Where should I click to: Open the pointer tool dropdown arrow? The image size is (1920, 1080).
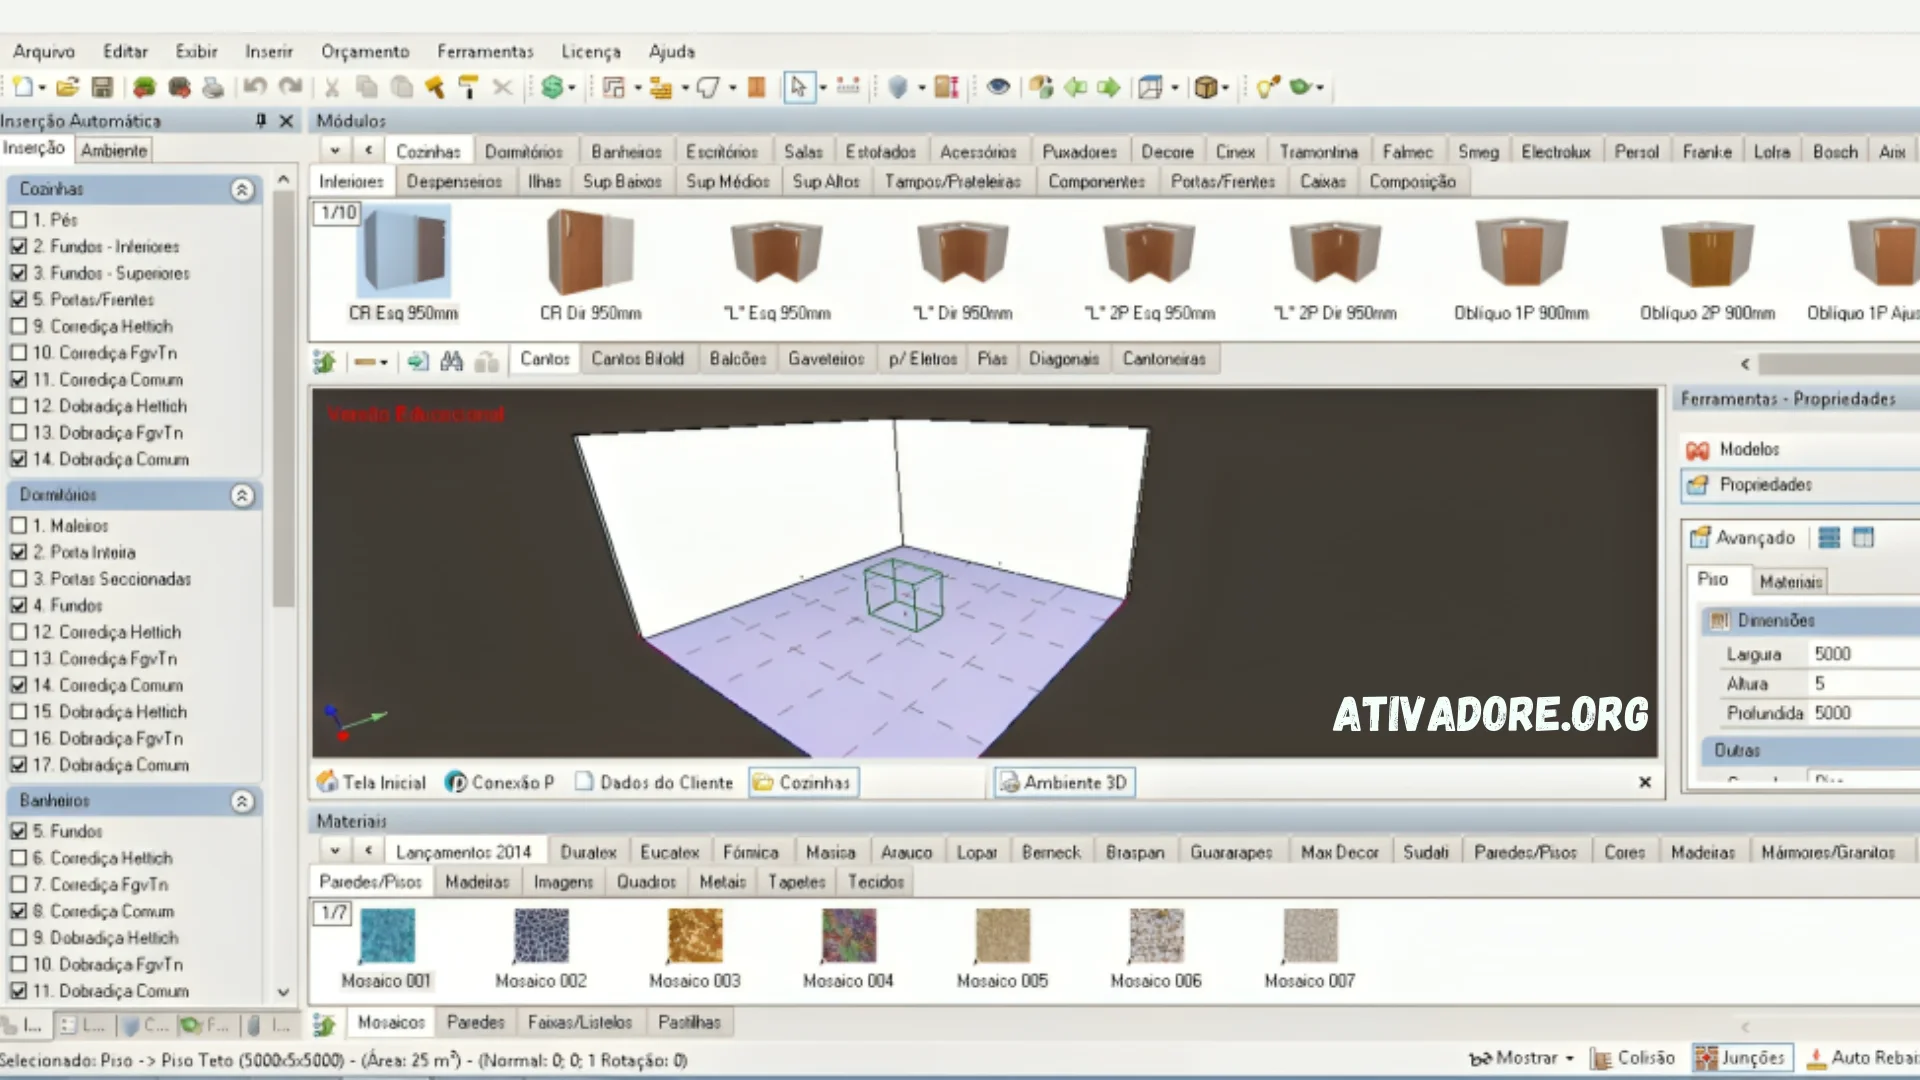(x=823, y=88)
